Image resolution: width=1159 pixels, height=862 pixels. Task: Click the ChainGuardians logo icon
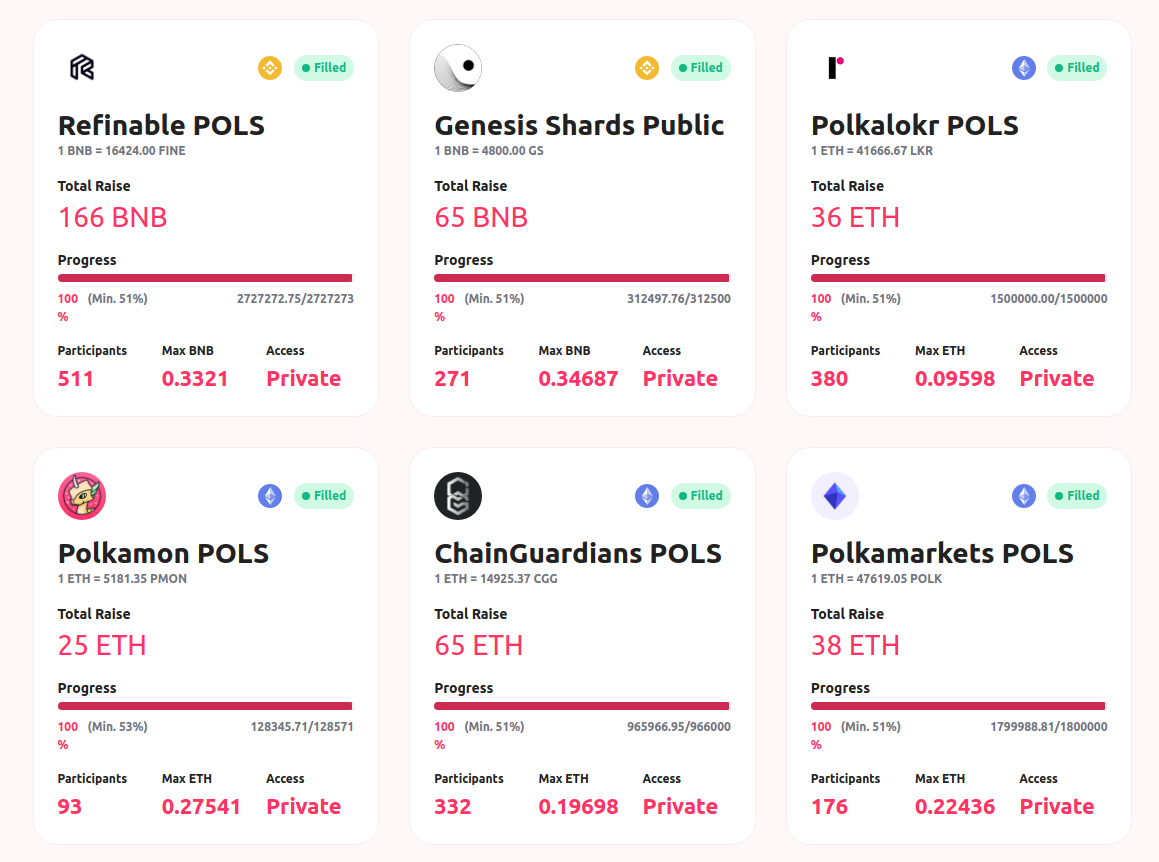click(x=458, y=496)
